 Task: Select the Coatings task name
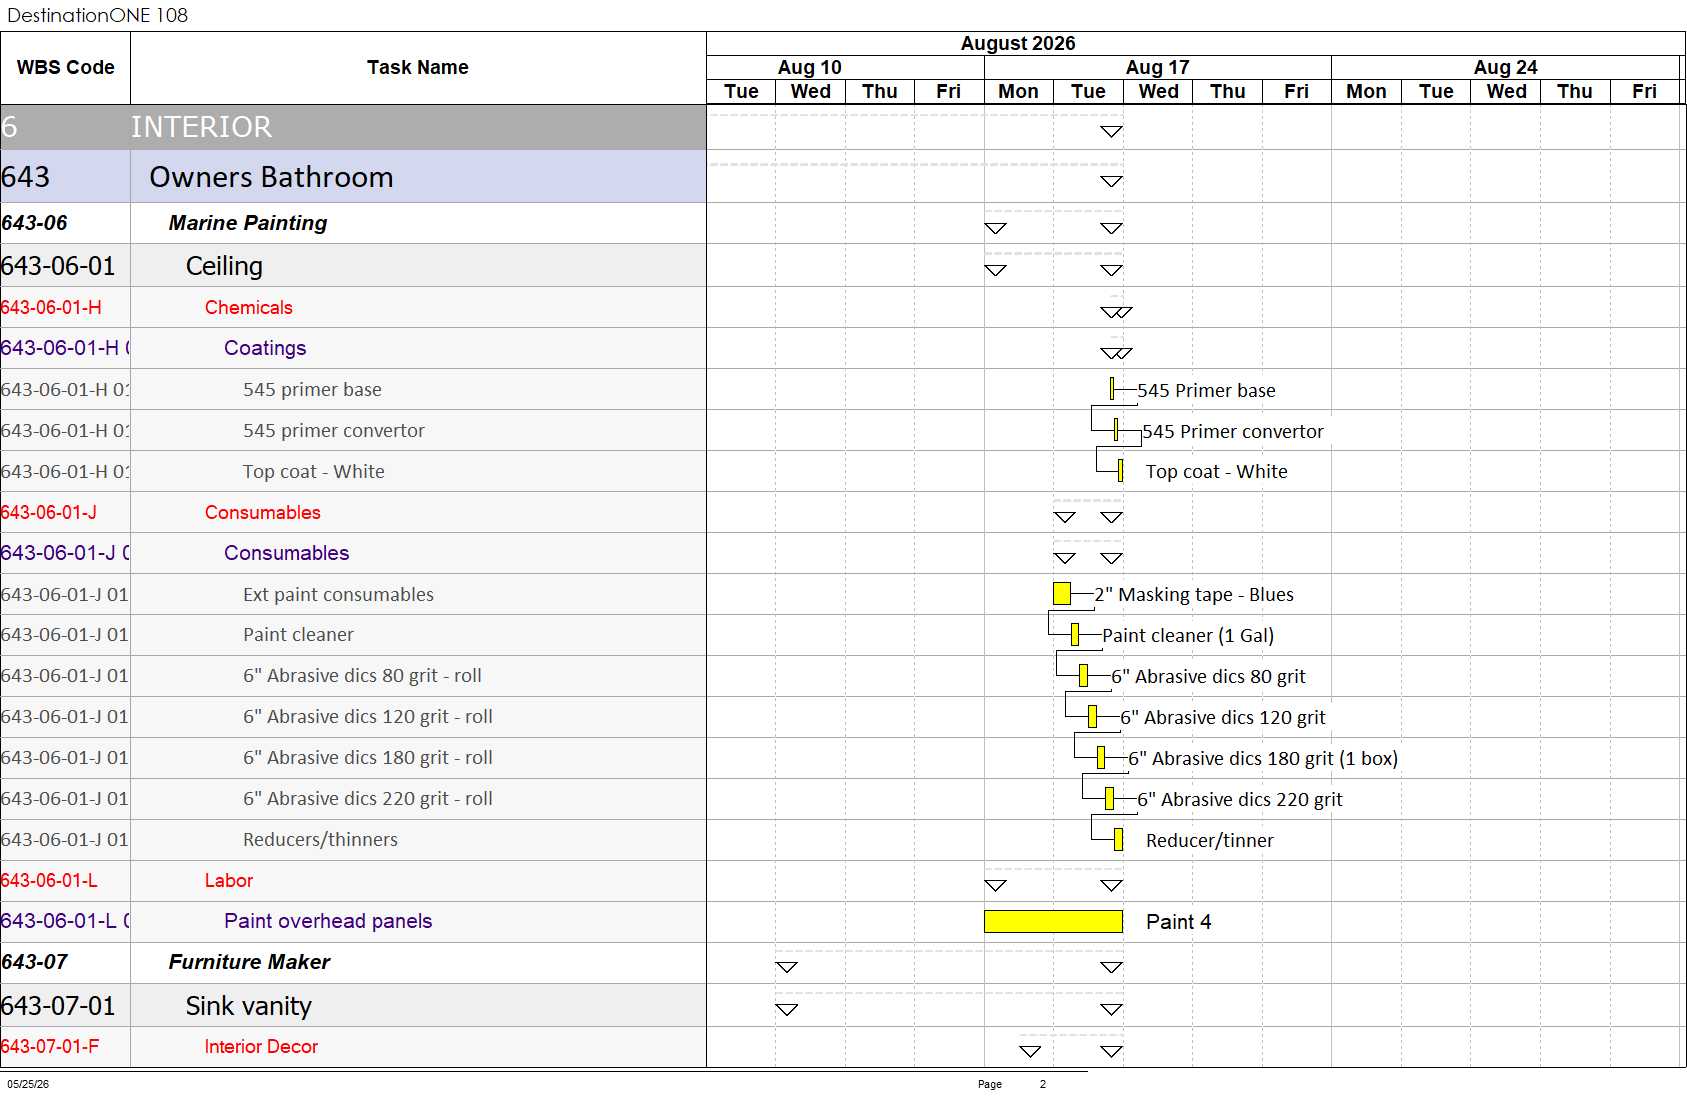(265, 348)
